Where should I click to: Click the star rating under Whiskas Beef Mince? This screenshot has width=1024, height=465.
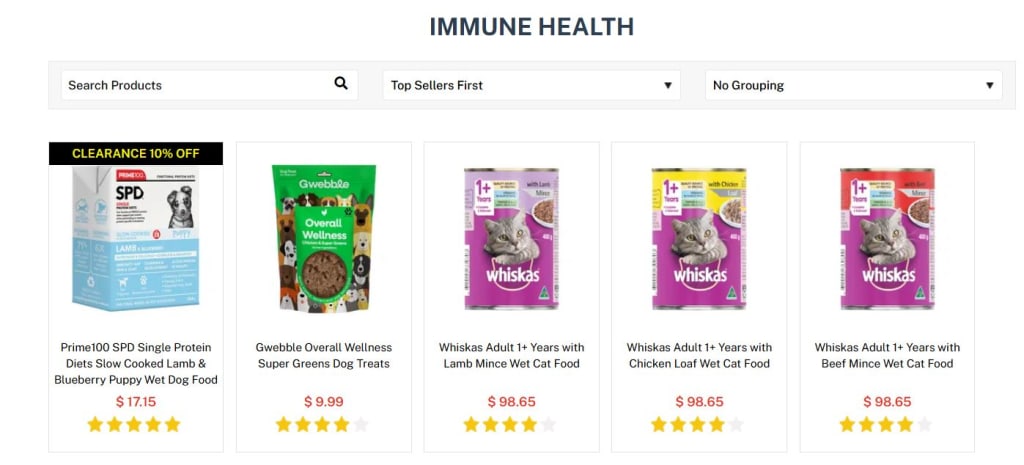886,425
